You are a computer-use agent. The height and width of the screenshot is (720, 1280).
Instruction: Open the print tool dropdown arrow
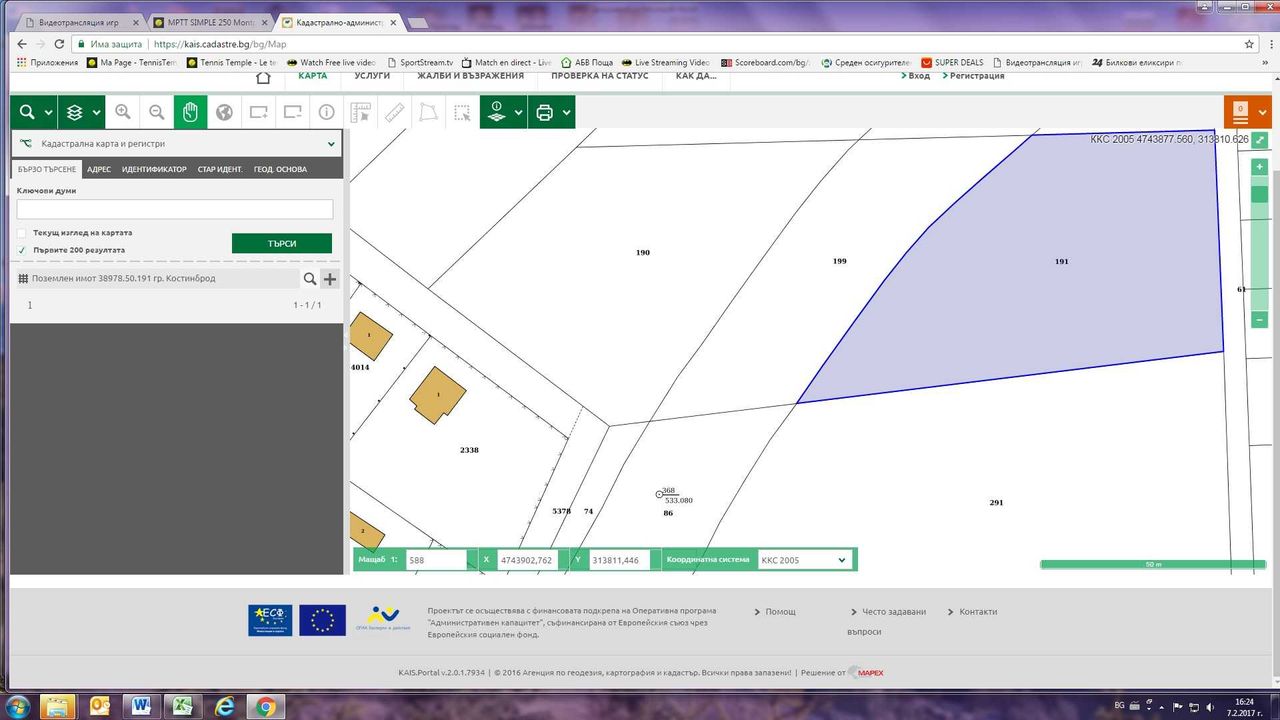point(566,112)
